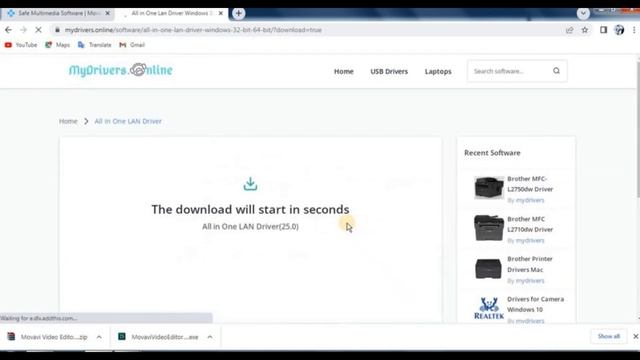Open Brother Printer Drivers Mac thumbnail
This screenshot has height=360, width=640.
(x=489, y=269)
